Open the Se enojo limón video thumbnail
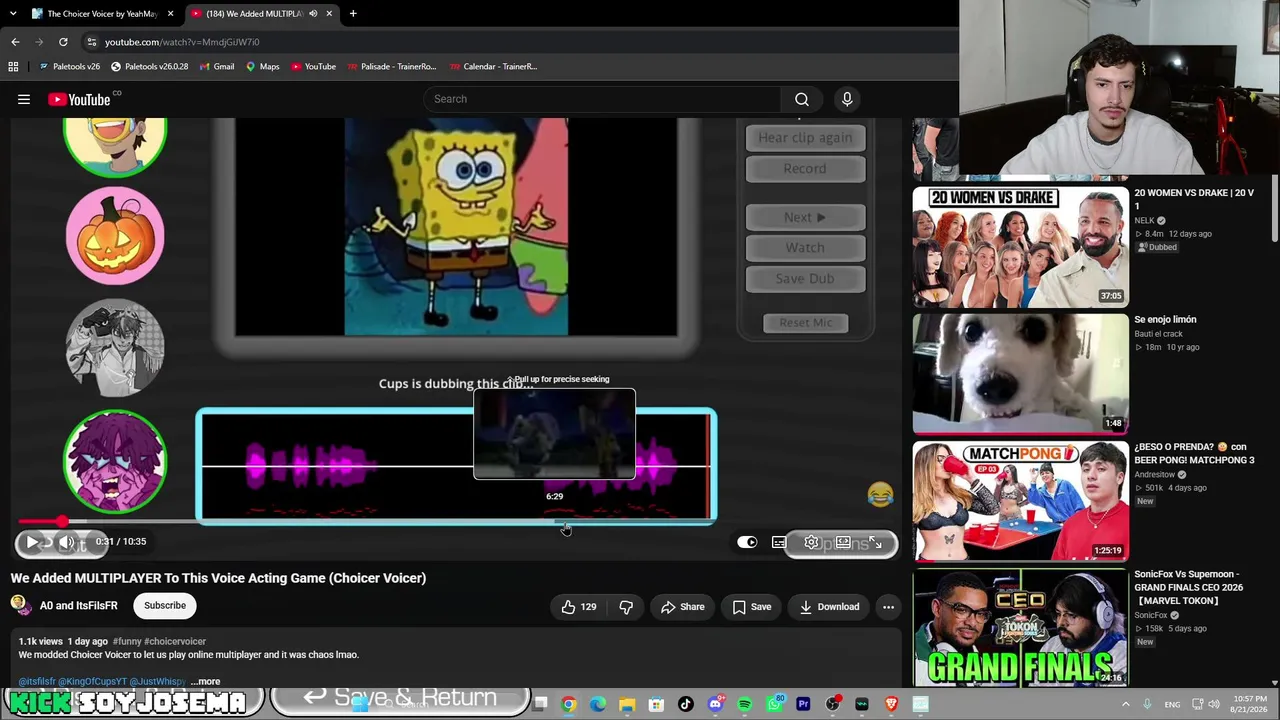This screenshot has height=720, width=1280. click(x=1020, y=373)
